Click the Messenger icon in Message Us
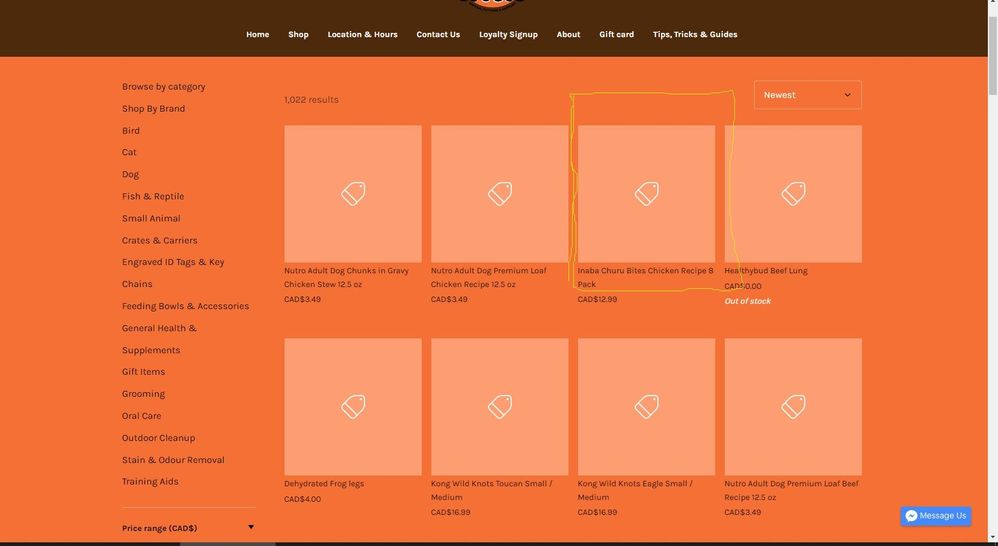 point(911,516)
